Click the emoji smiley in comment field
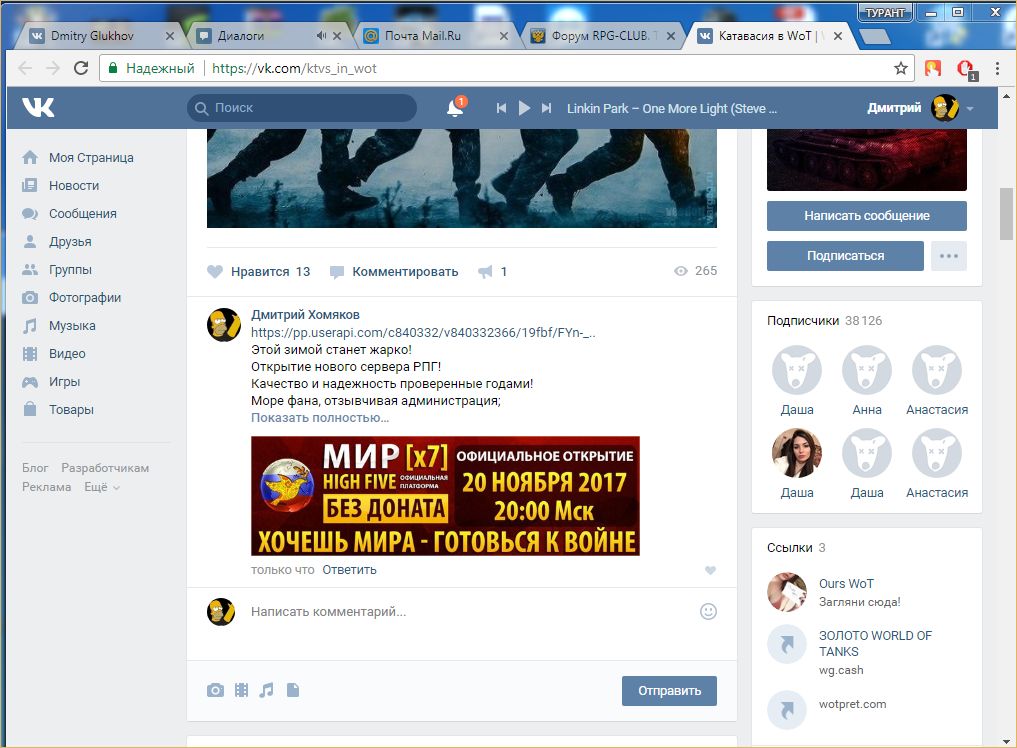This screenshot has width=1017, height=748. pyautogui.click(x=708, y=611)
